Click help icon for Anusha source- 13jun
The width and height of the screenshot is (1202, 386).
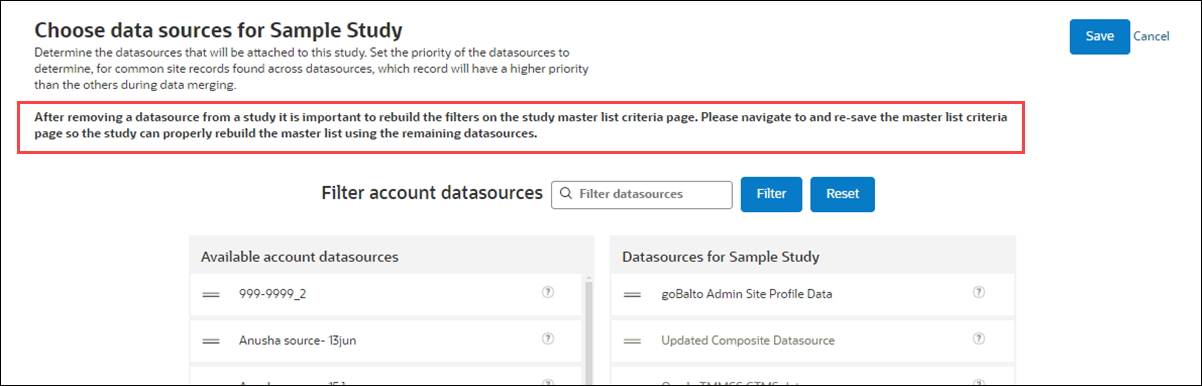tap(548, 339)
